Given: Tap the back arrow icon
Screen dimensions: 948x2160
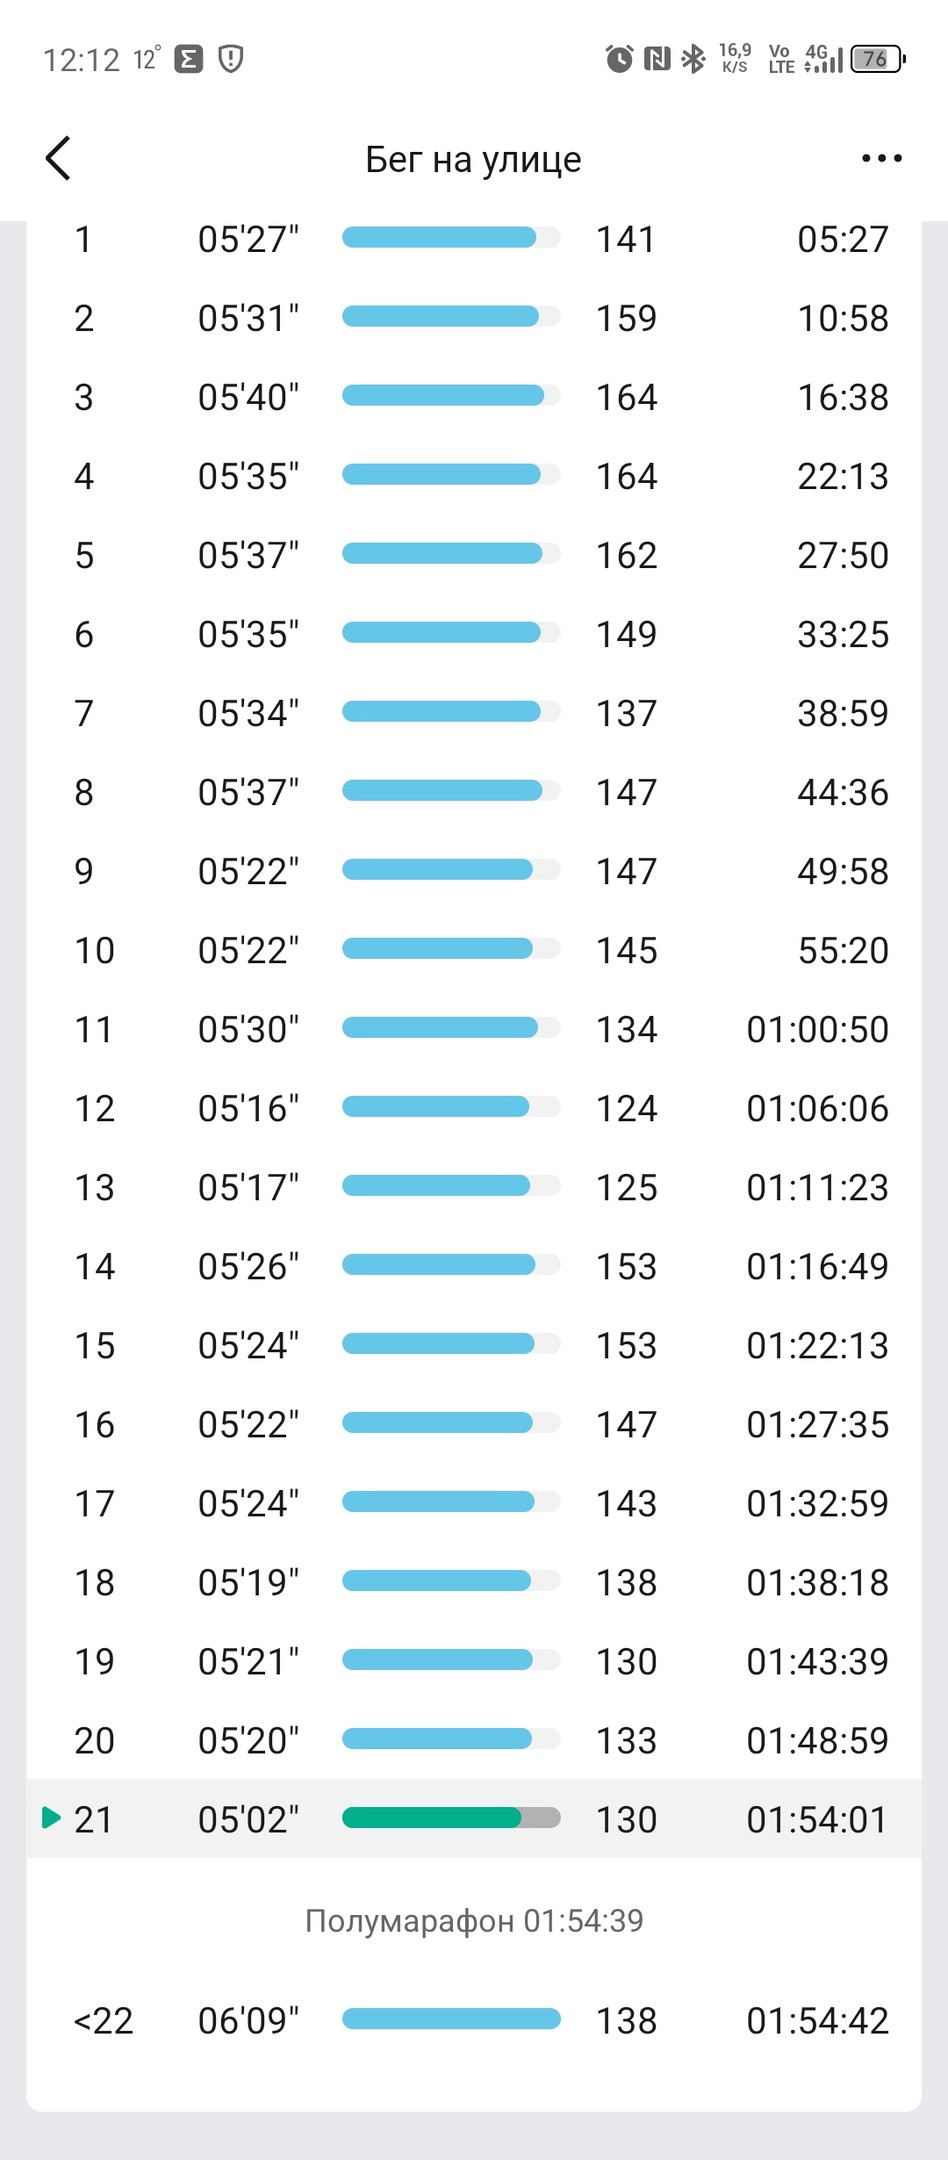Looking at the screenshot, I should tap(58, 158).
